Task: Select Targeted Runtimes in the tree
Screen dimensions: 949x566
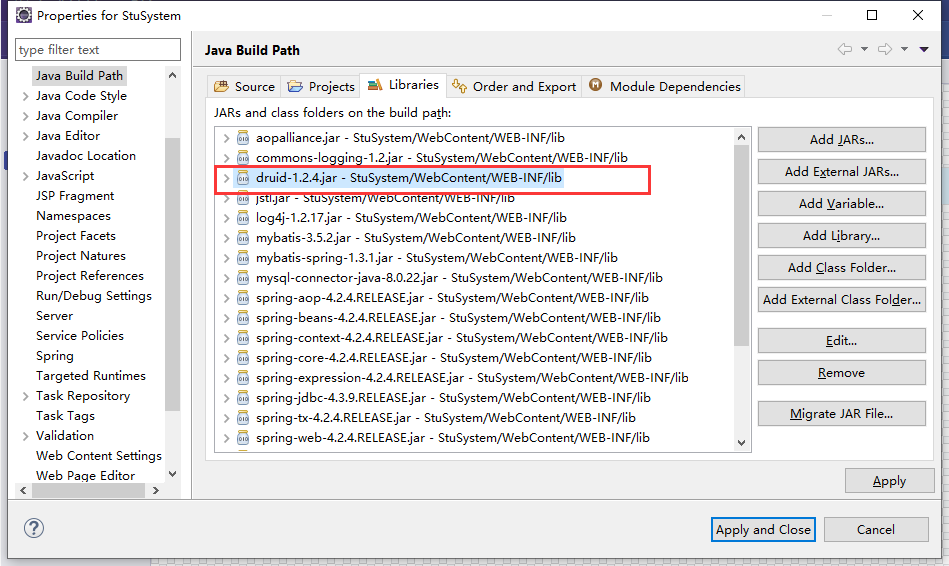Action: coord(91,376)
